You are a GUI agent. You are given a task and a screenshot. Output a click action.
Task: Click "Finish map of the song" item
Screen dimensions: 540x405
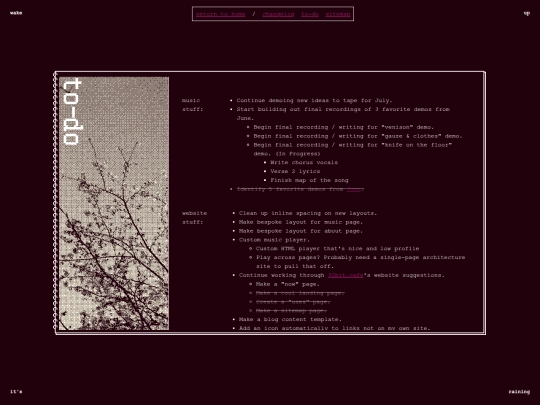click(309, 180)
